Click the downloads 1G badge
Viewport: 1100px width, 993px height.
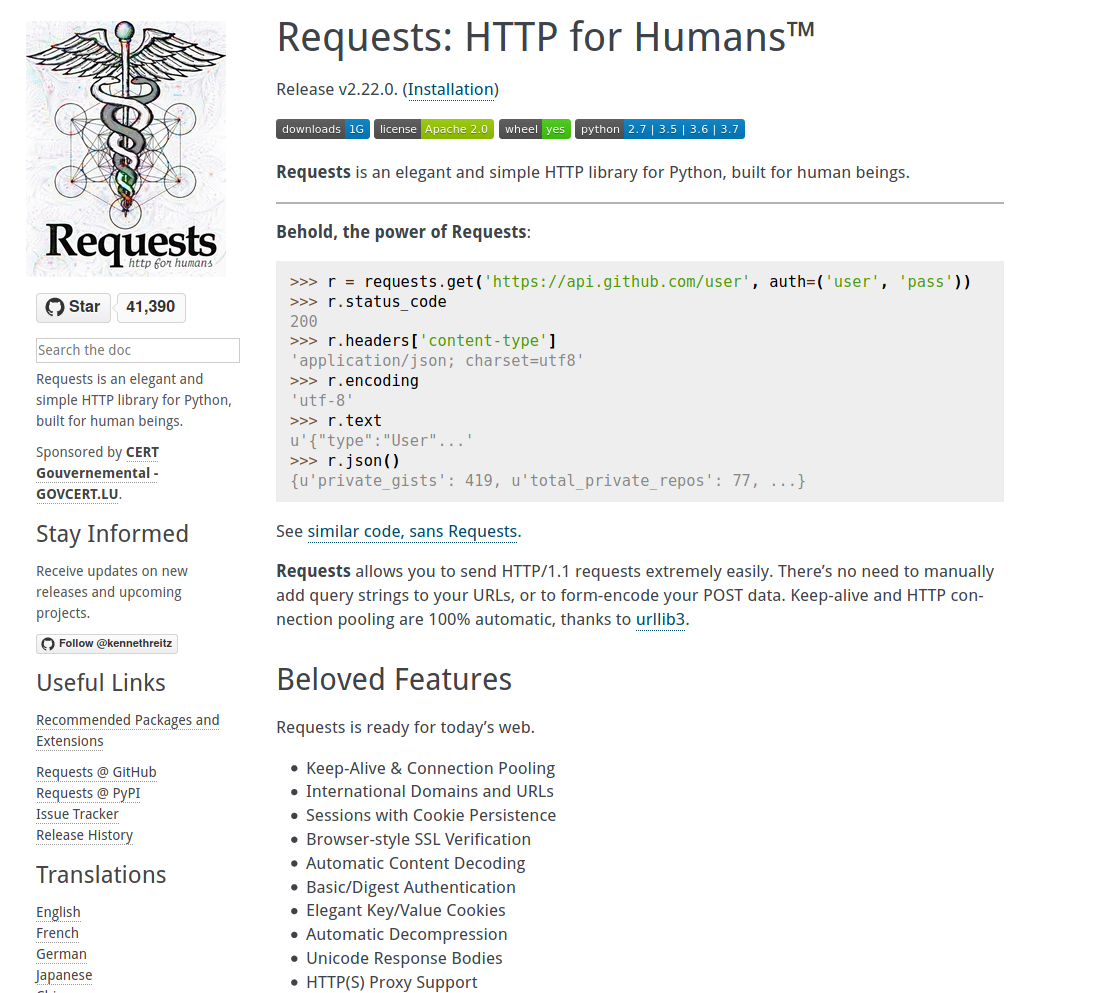tap(323, 129)
